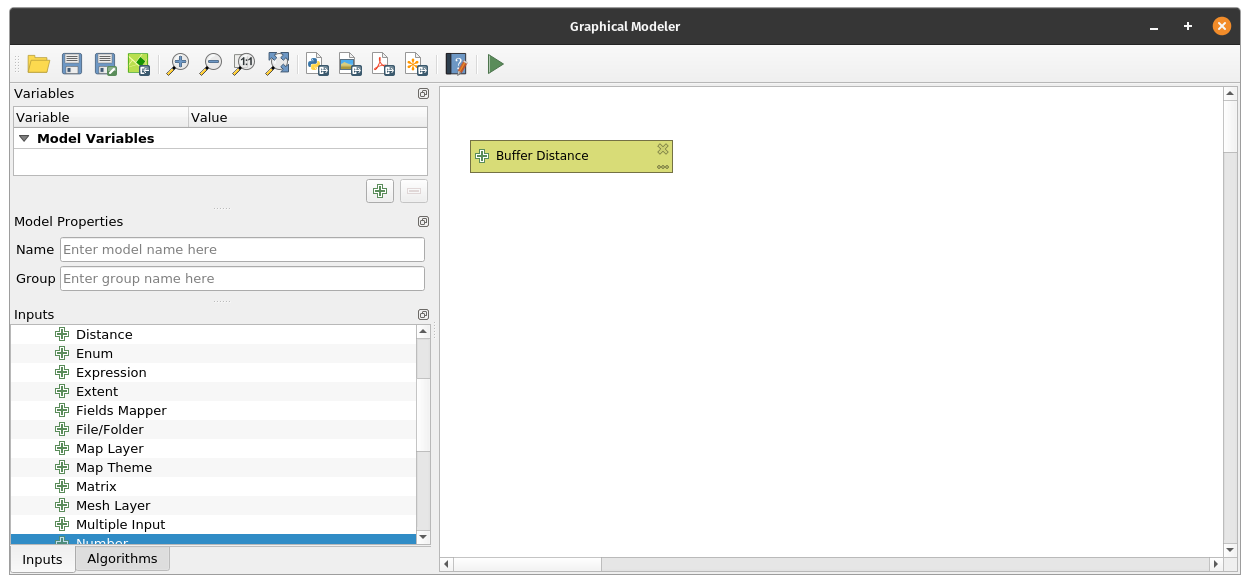
Task: Open the Edit model help icon
Action: [456, 65]
